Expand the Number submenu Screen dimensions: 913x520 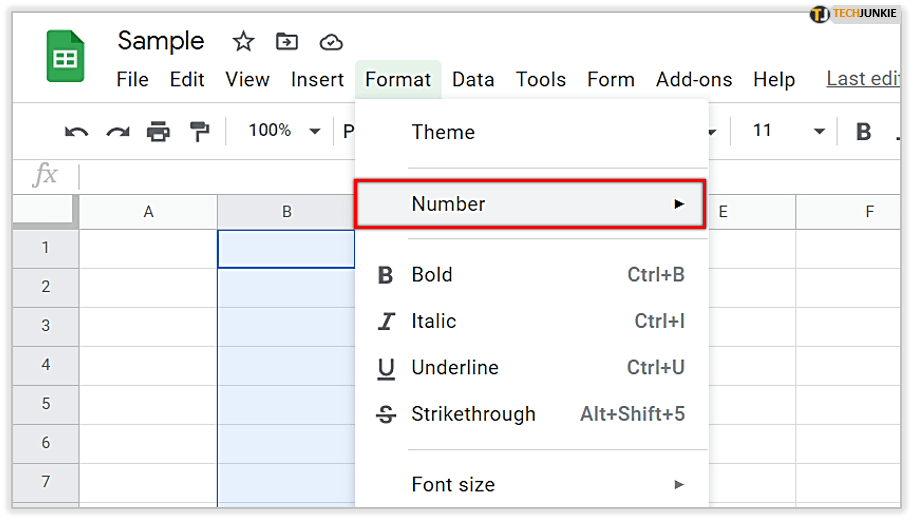(x=532, y=204)
